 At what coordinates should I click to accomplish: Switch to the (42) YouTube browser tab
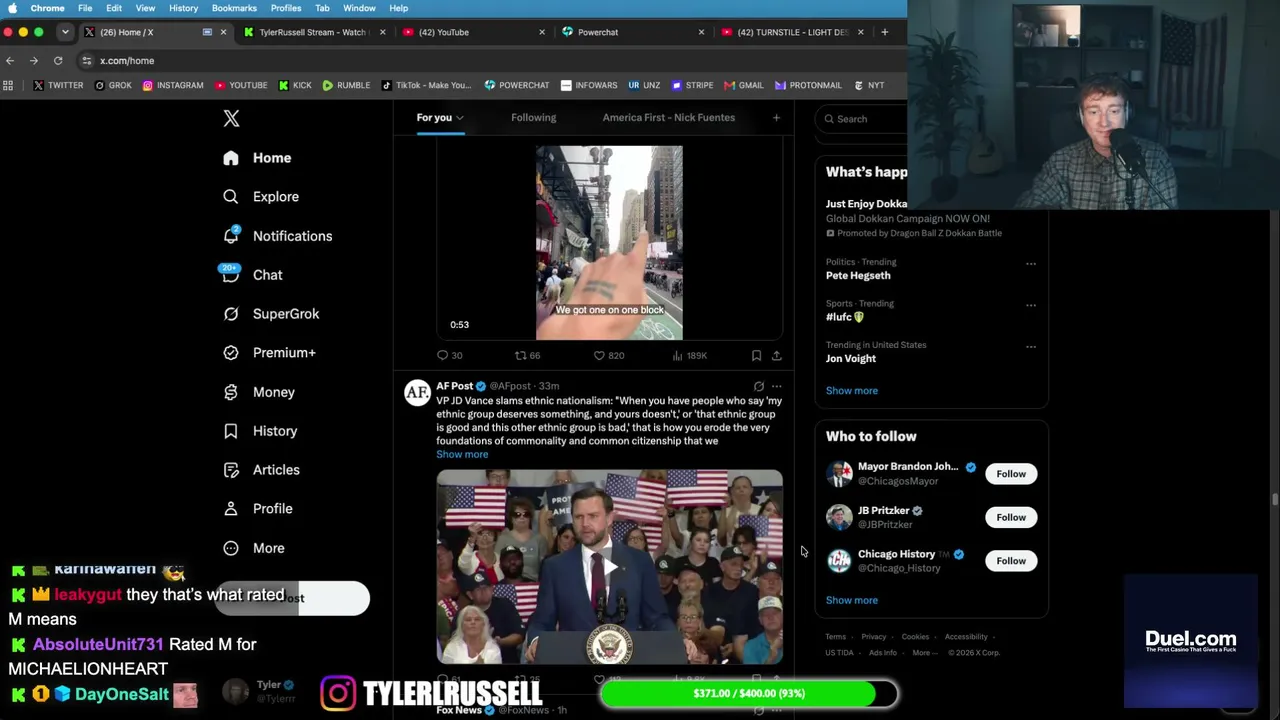473,32
